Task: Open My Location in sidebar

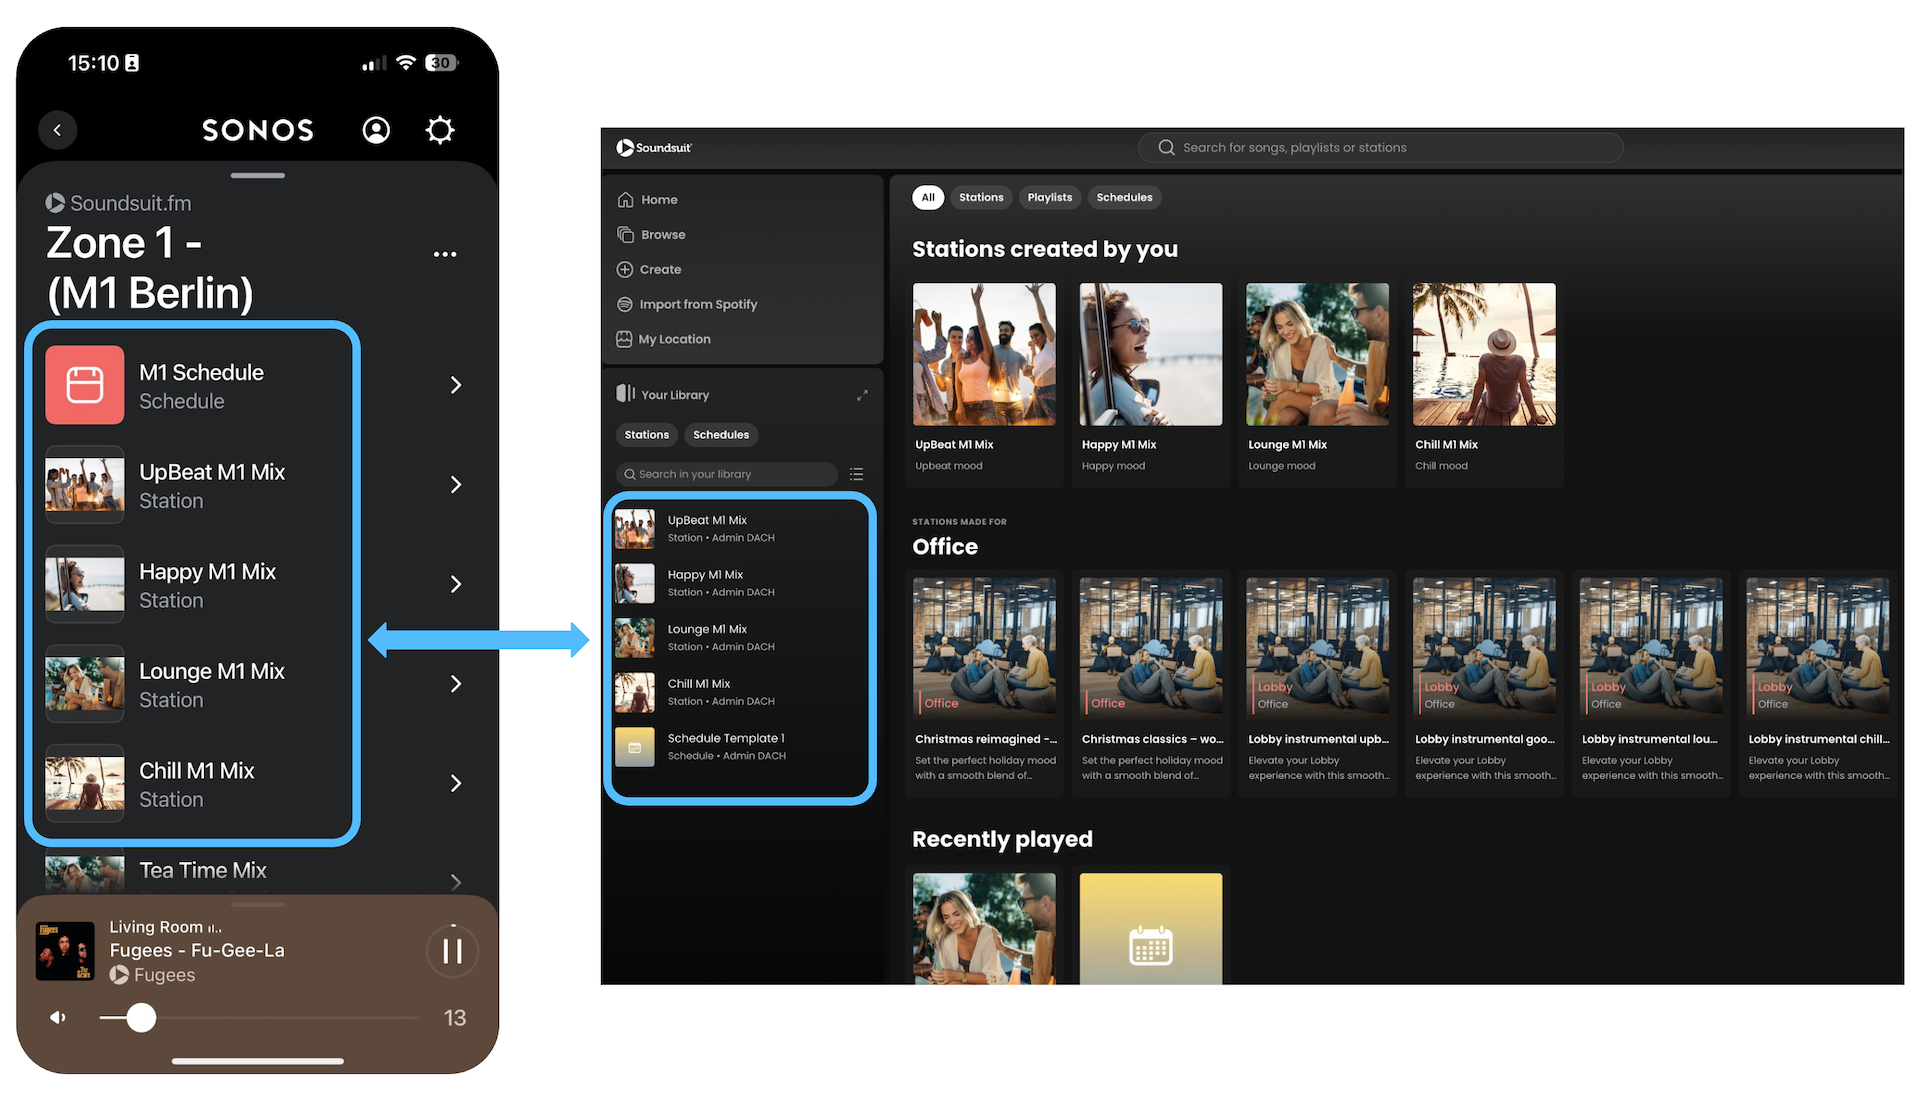Action: tap(664, 340)
